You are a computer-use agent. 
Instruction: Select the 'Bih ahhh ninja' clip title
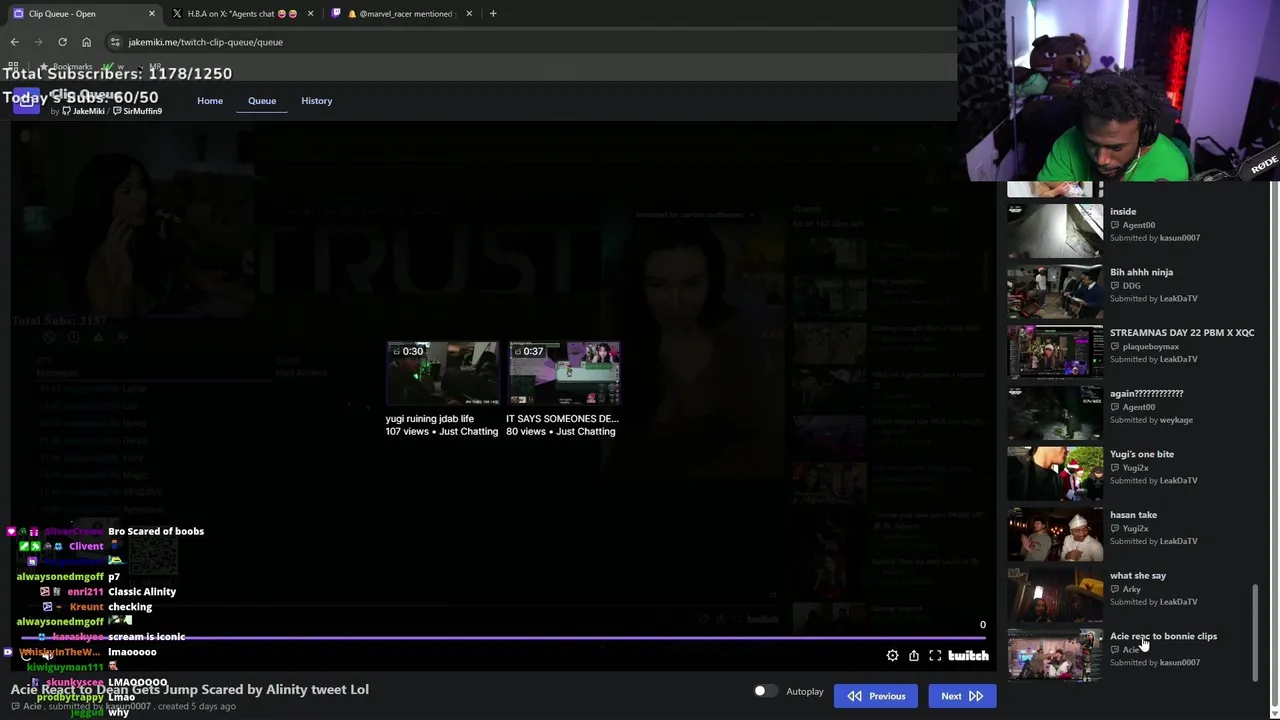pyautogui.click(x=1141, y=272)
